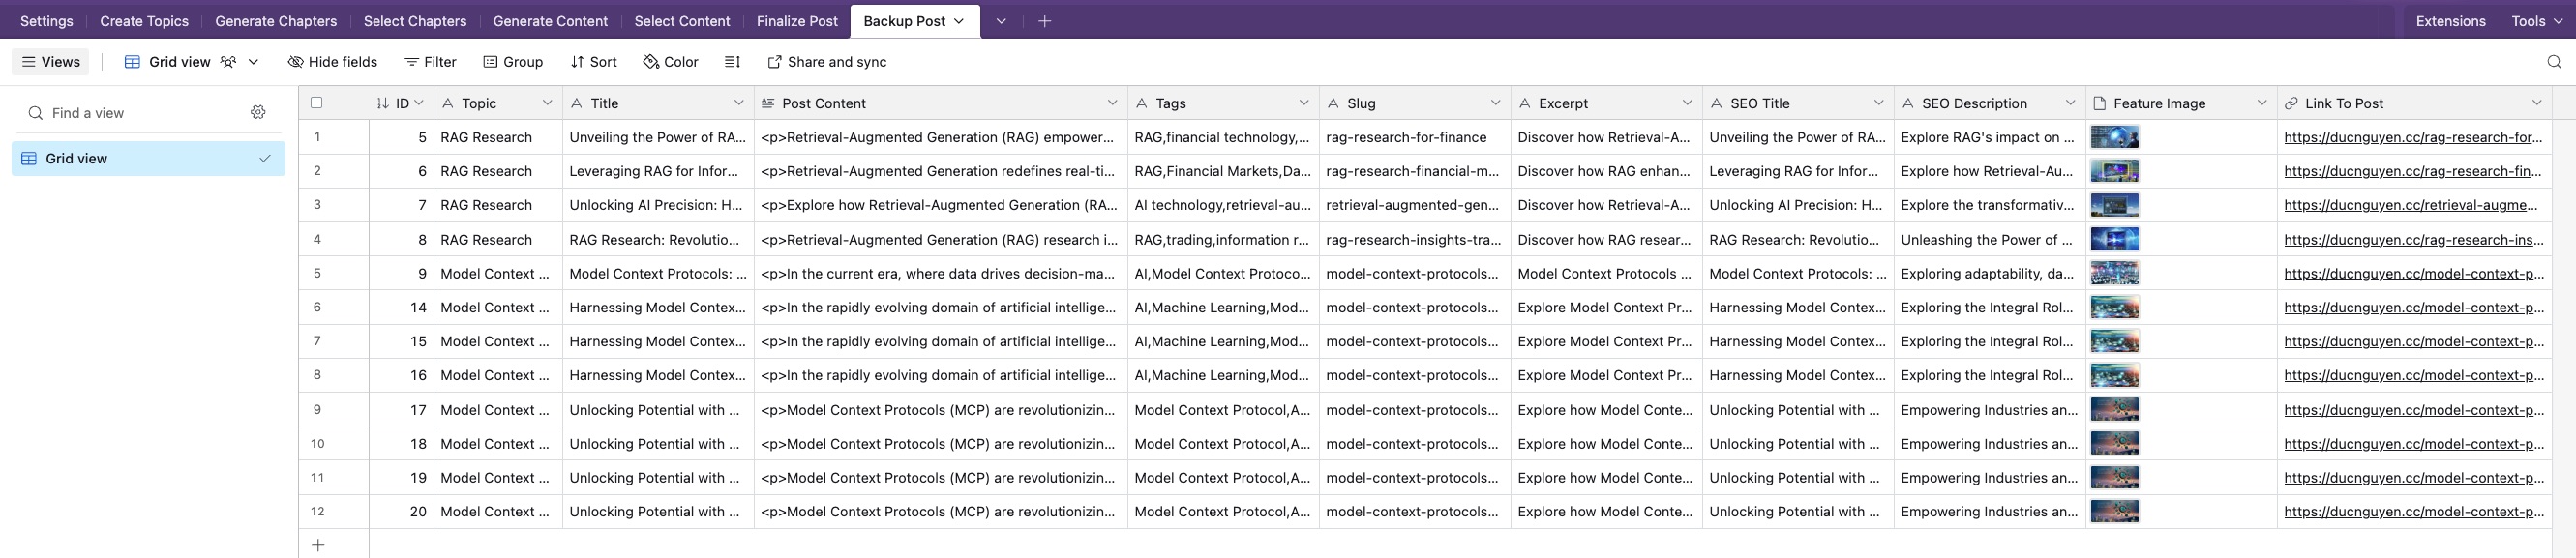Open the Sort tool
The width and height of the screenshot is (2576, 558).
593,62
